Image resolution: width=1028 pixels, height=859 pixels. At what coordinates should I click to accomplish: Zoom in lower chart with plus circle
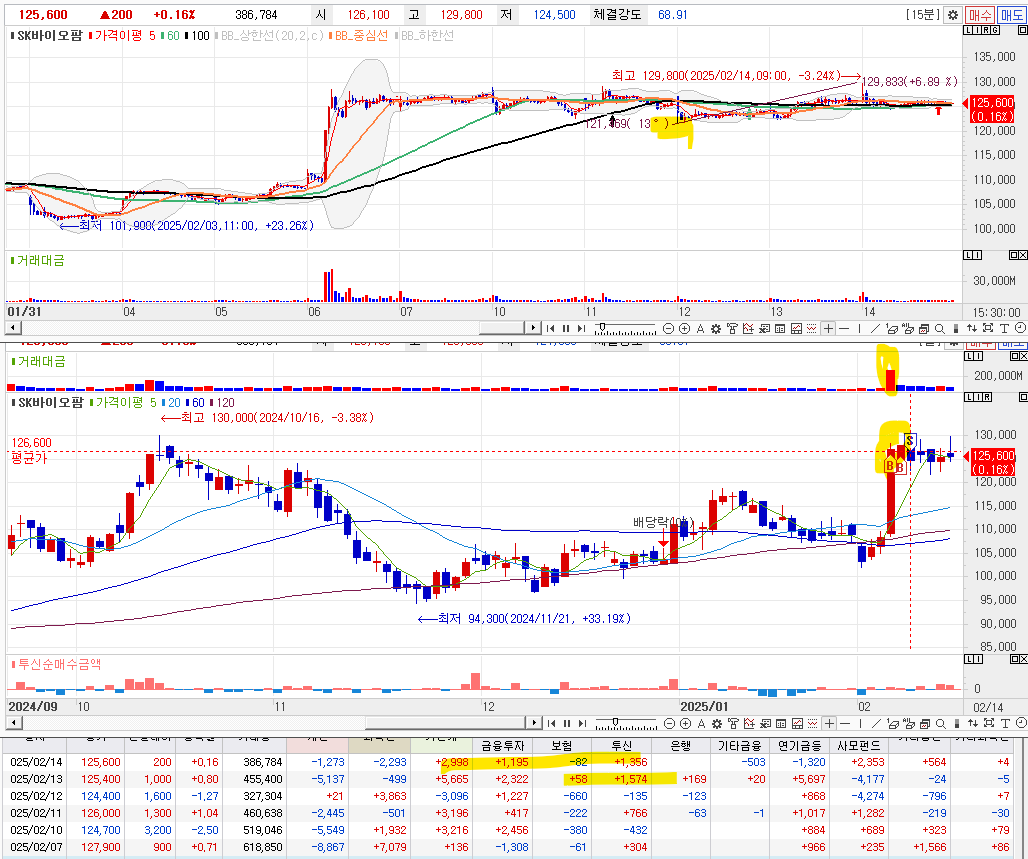click(685, 723)
